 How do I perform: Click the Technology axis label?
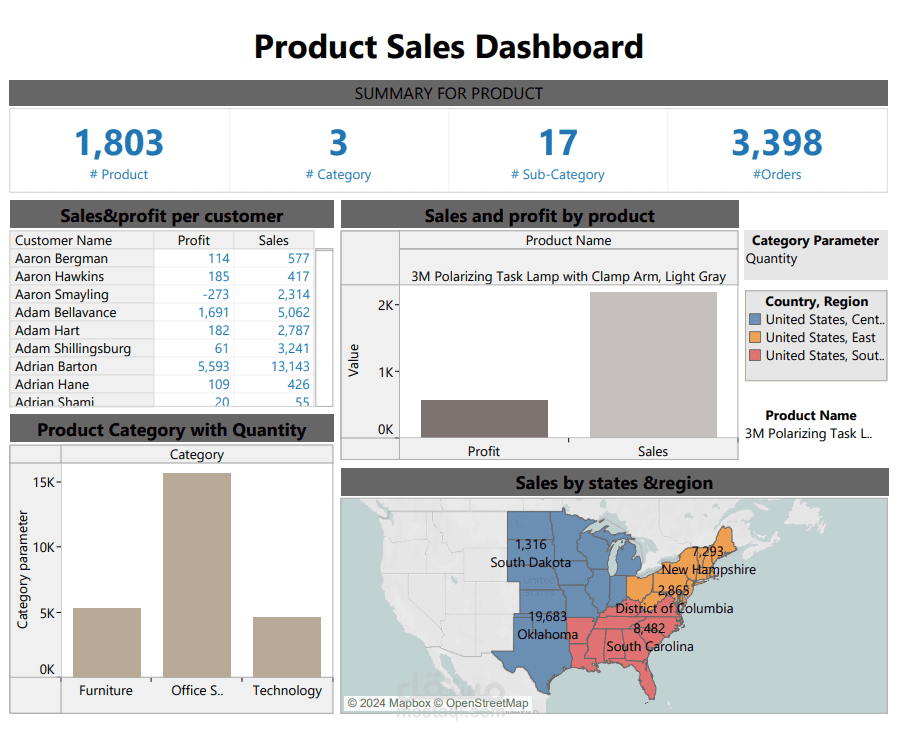(x=287, y=690)
